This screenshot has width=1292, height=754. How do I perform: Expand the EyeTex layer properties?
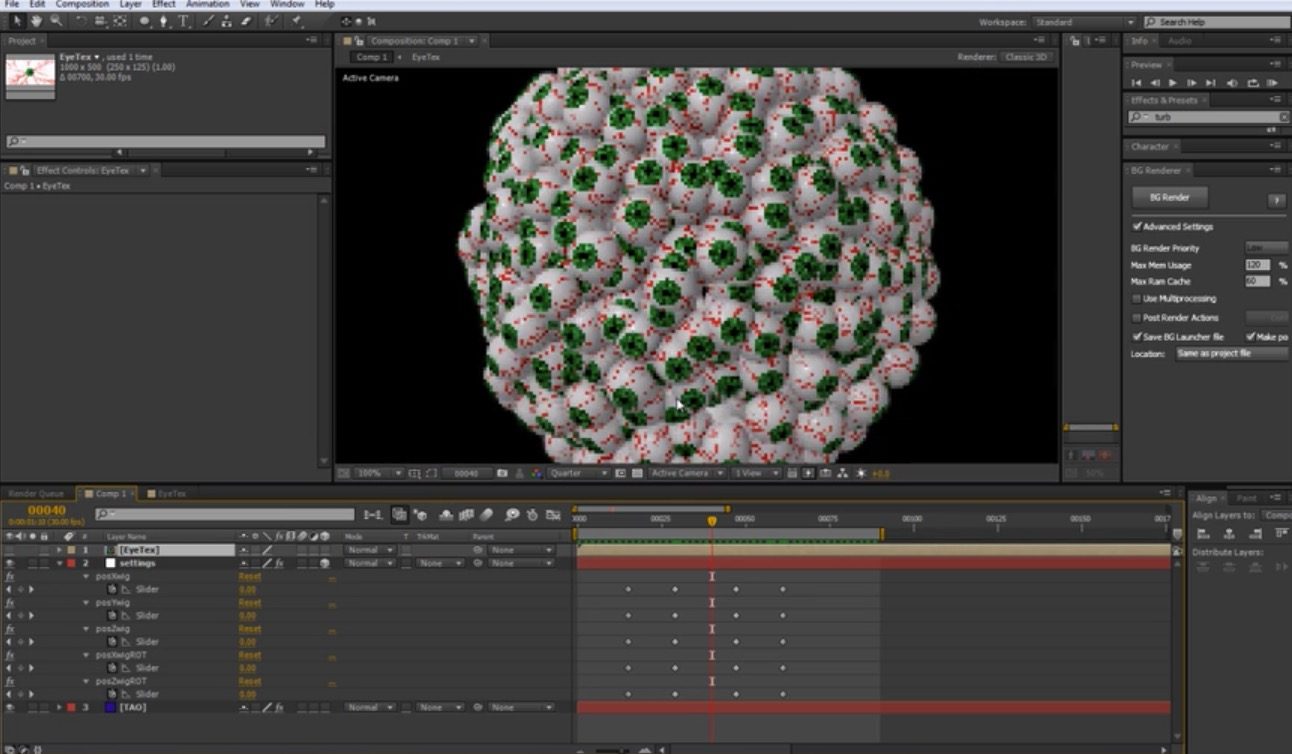59,550
